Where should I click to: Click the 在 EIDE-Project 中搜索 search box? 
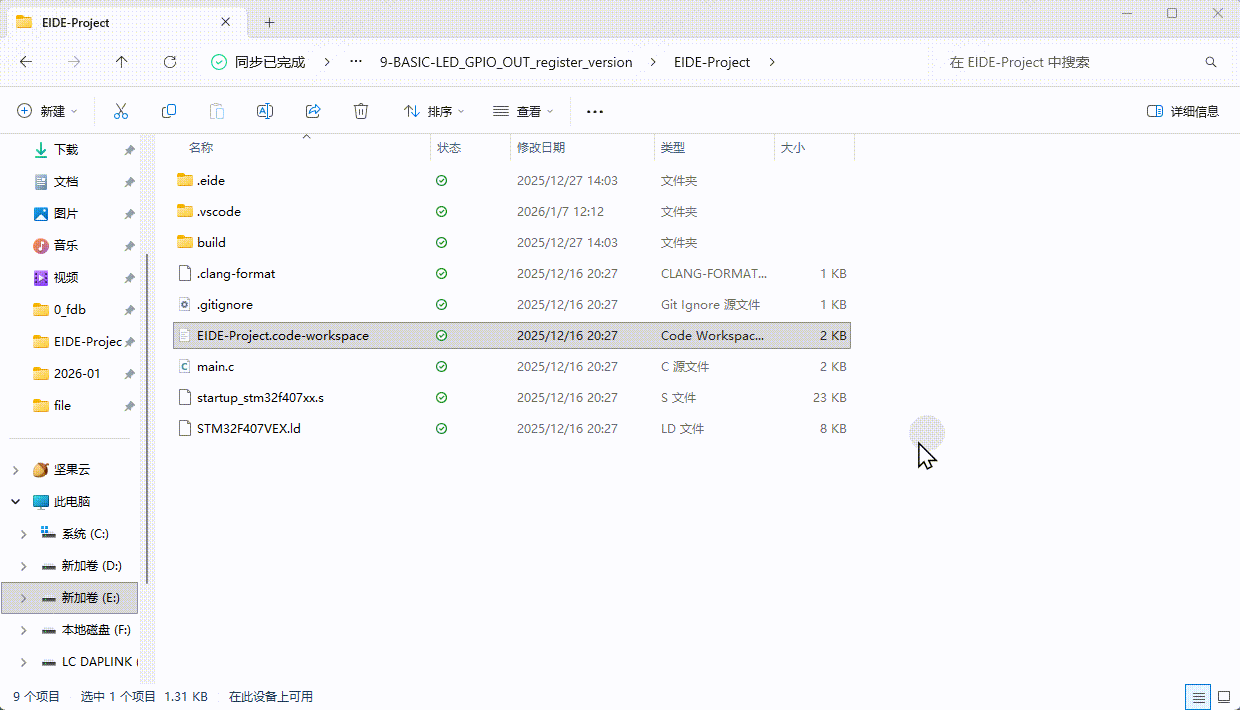click(x=1070, y=62)
